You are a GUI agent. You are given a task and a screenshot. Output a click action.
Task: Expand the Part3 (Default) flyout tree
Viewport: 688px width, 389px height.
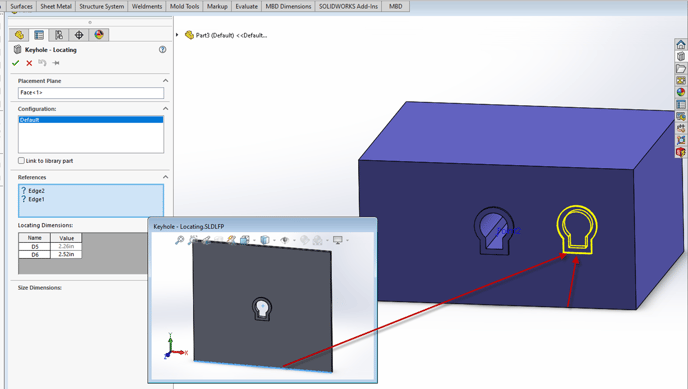(x=177, y=35)
